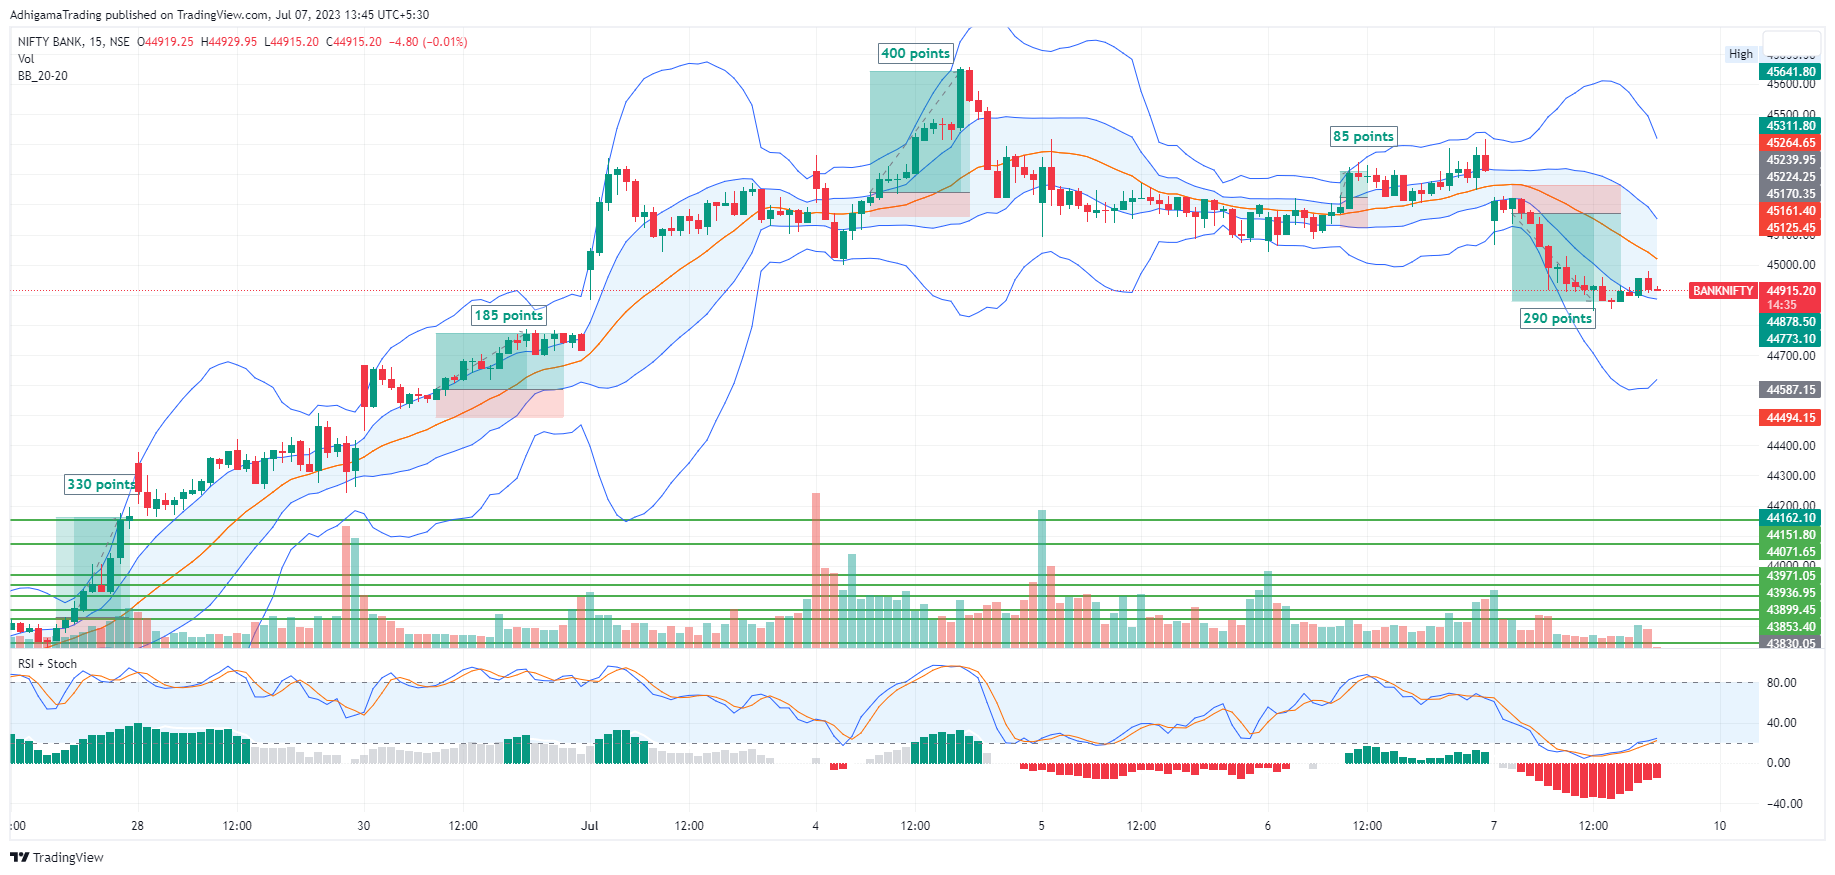Click the Jul date on time axis

click(x=590, y=826)
